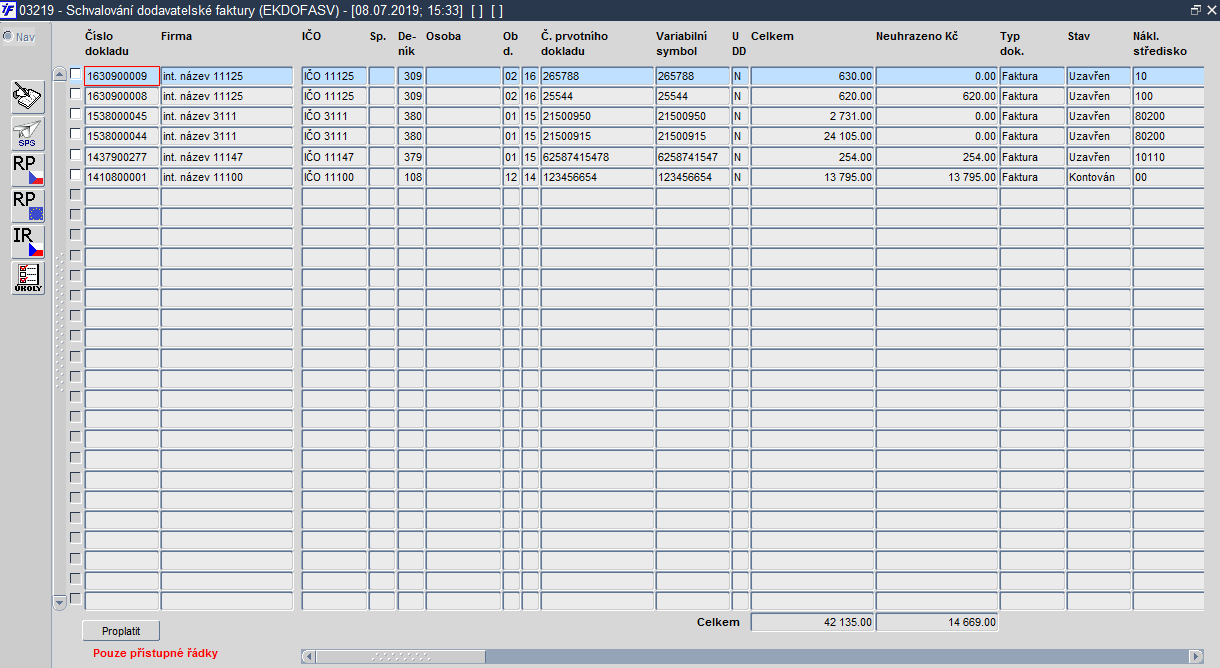Check the box for document 1630900009
Image resolution: width=1220 pixels, height=668 pixels.
(x=75, y=75)
